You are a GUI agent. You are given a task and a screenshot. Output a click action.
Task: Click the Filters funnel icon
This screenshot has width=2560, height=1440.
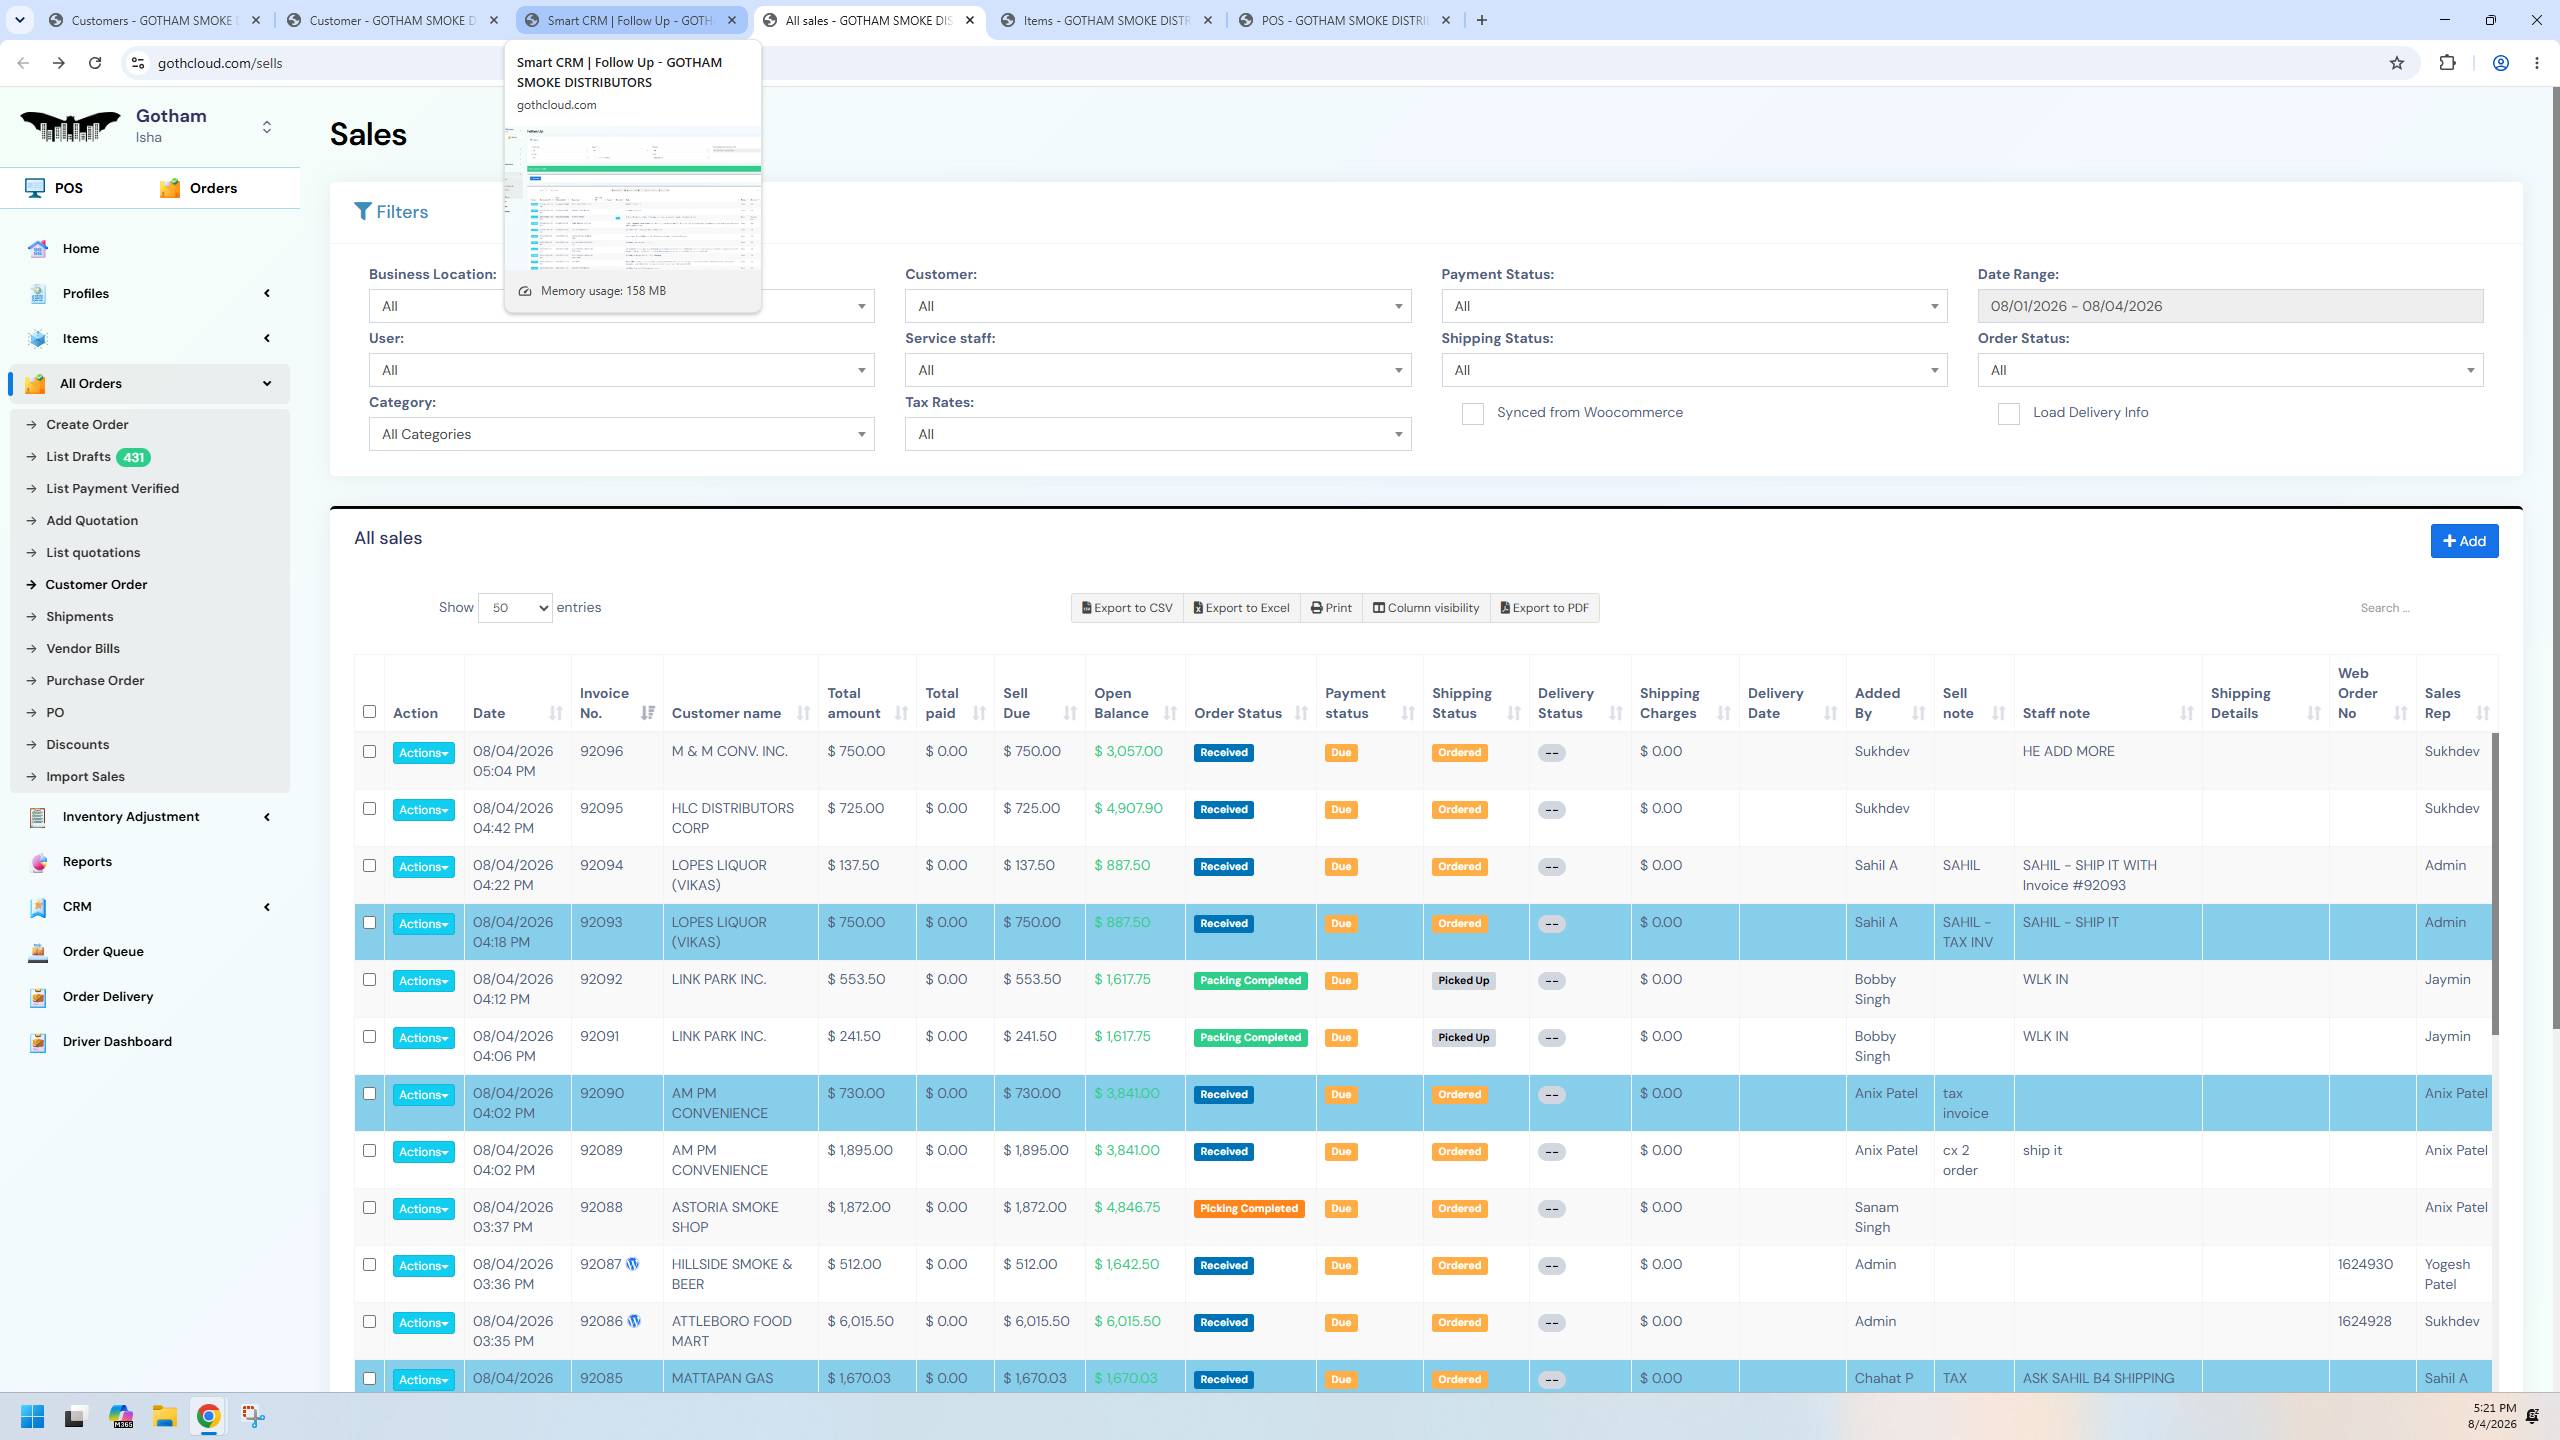(363, 212)
